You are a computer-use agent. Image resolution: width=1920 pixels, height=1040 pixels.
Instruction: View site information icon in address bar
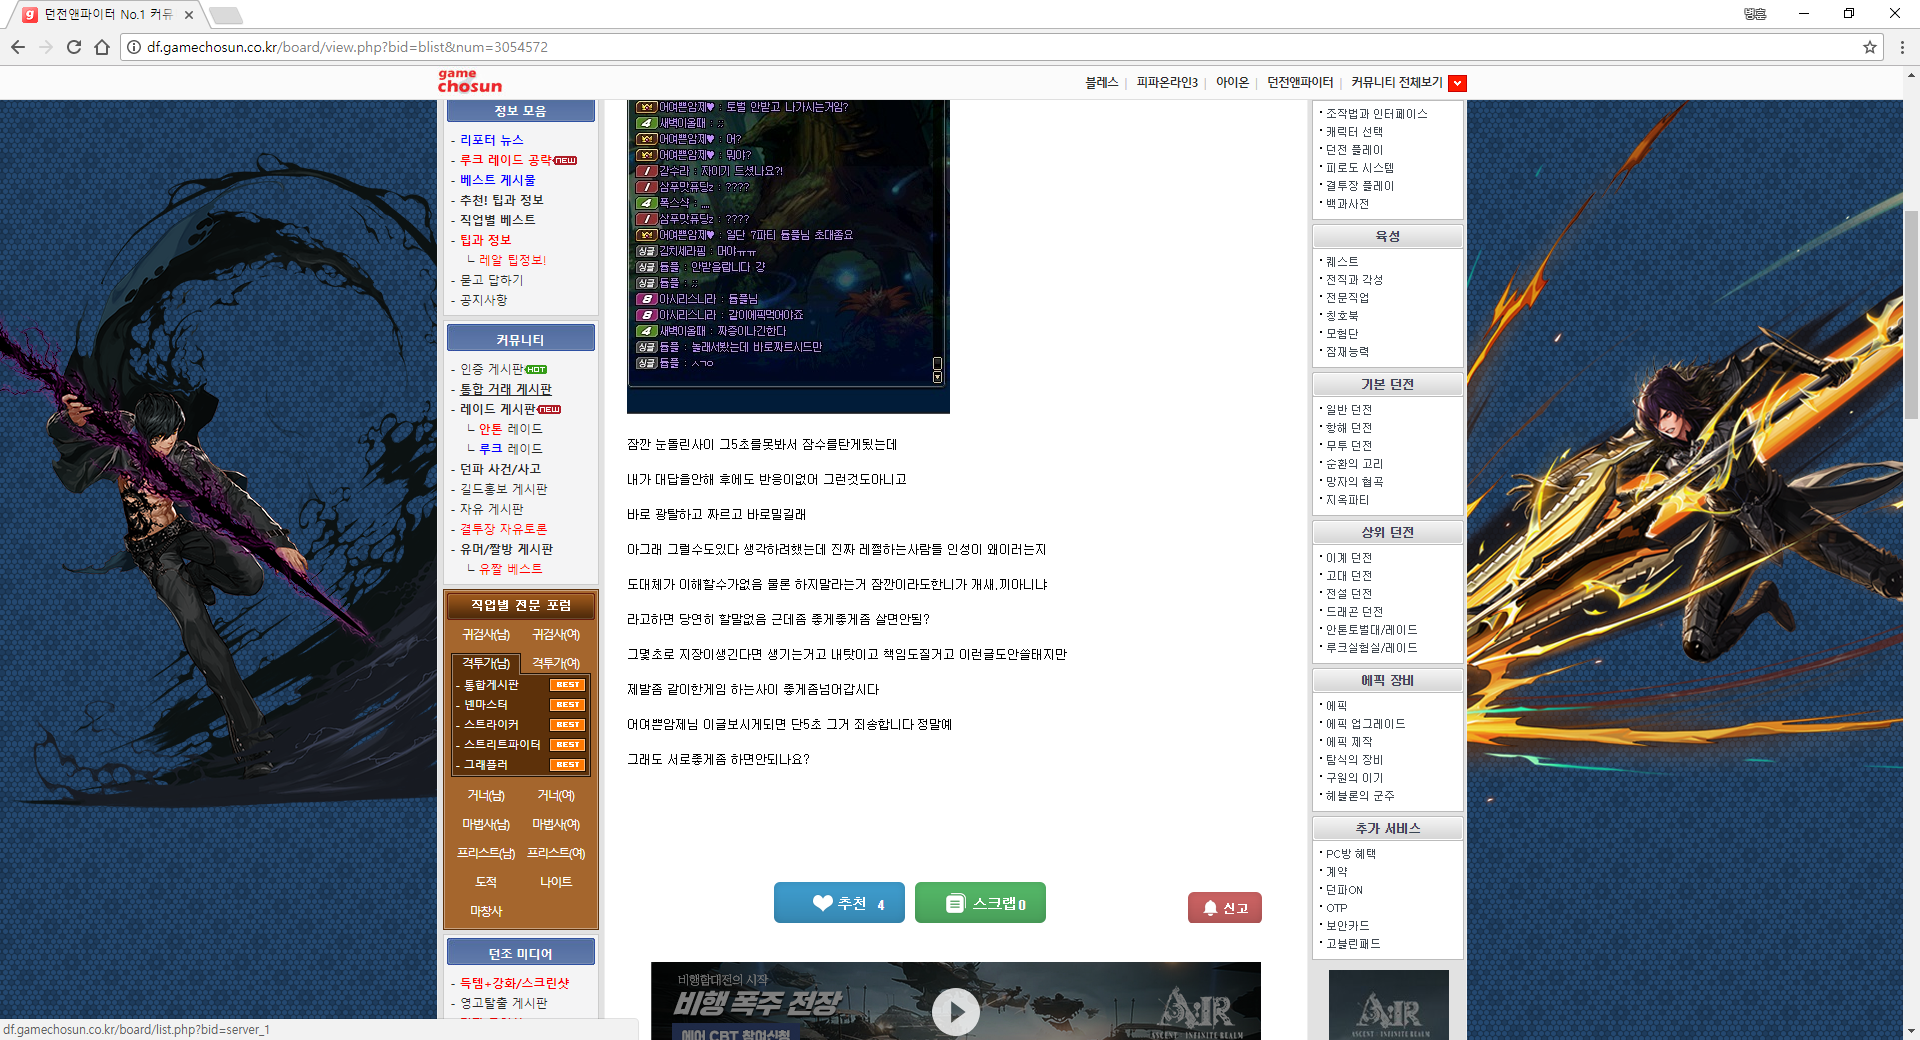click(x=134, y=47)
